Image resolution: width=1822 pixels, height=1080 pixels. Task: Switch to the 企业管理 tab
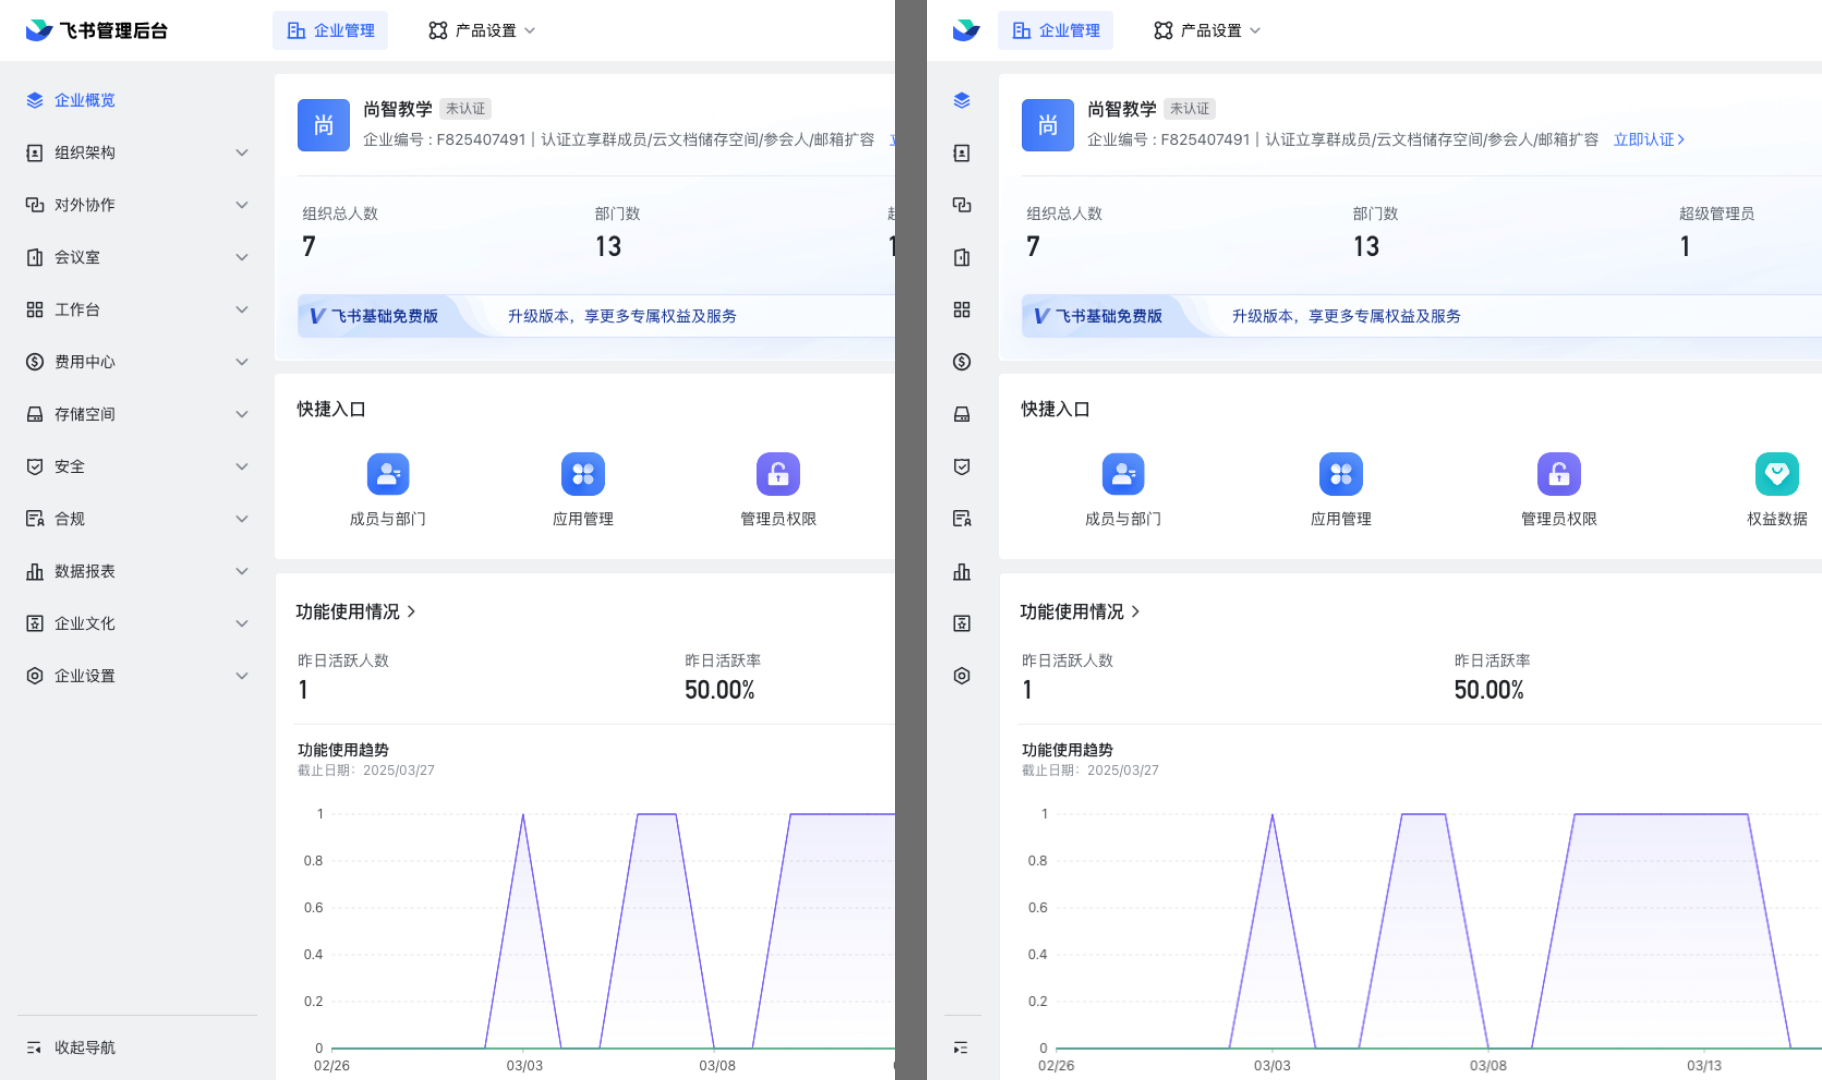[330, 30]
